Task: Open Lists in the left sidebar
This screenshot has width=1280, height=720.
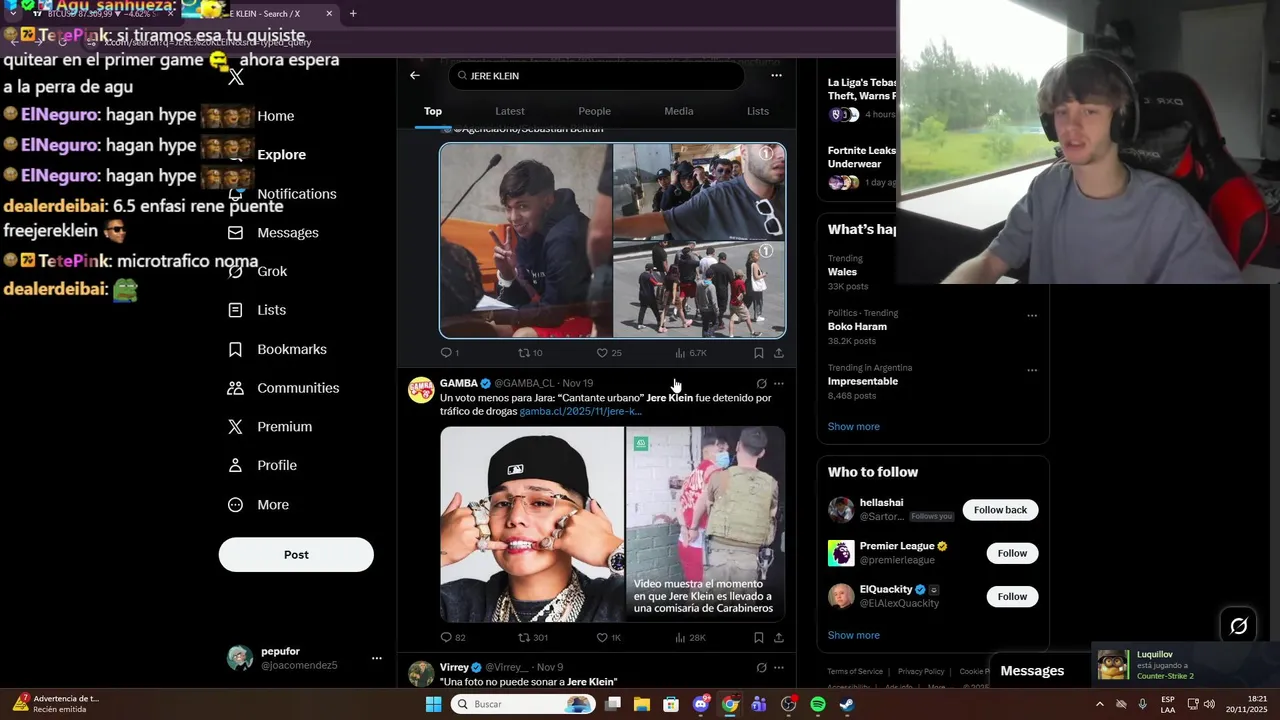Action: point(257,310)
